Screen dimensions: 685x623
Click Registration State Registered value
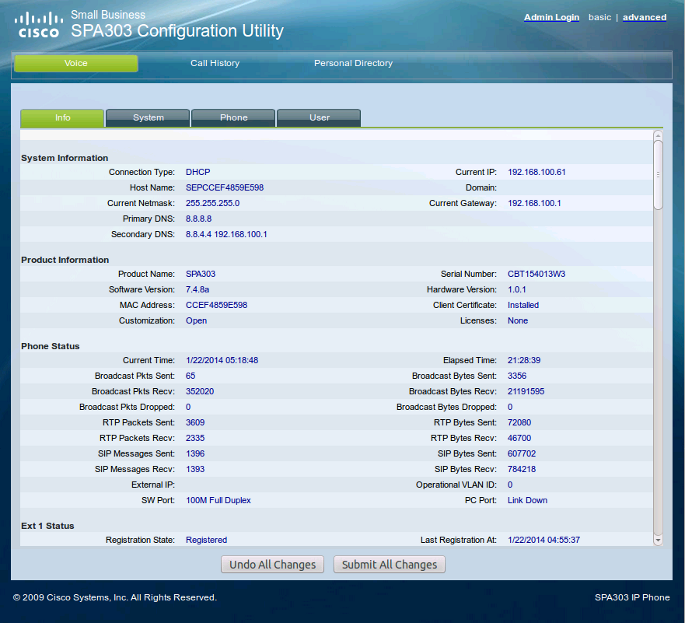click(206, 540)
